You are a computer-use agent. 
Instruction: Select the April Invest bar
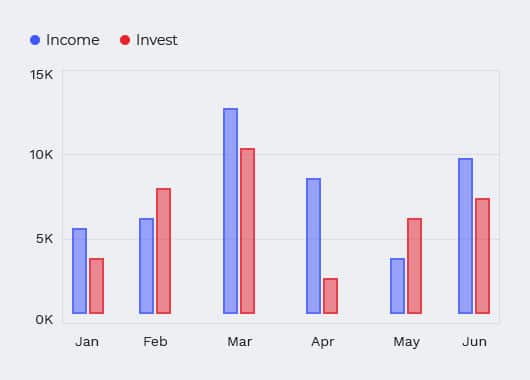pos(331,296)
